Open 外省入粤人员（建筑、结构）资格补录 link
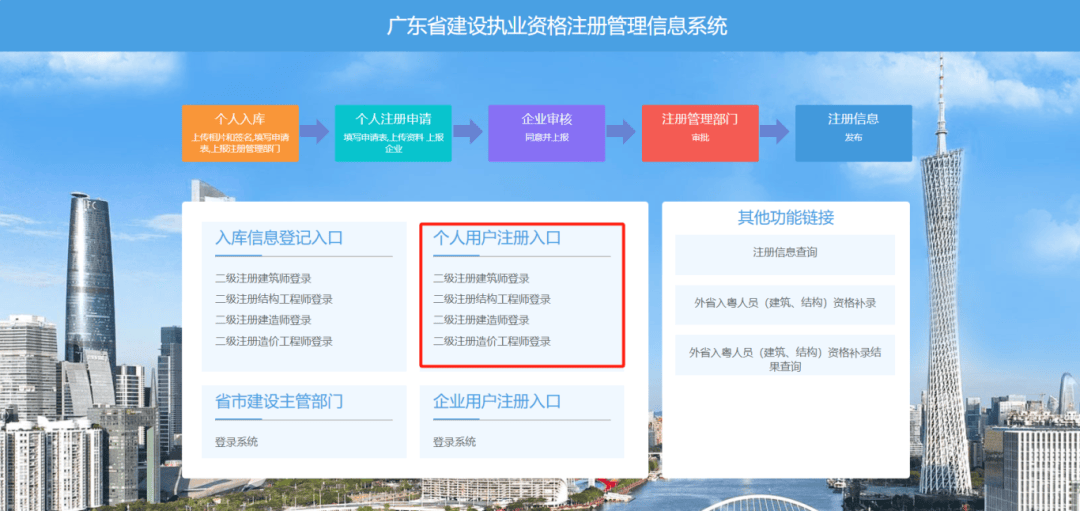The image size is (1080, 511). (785, 303)
